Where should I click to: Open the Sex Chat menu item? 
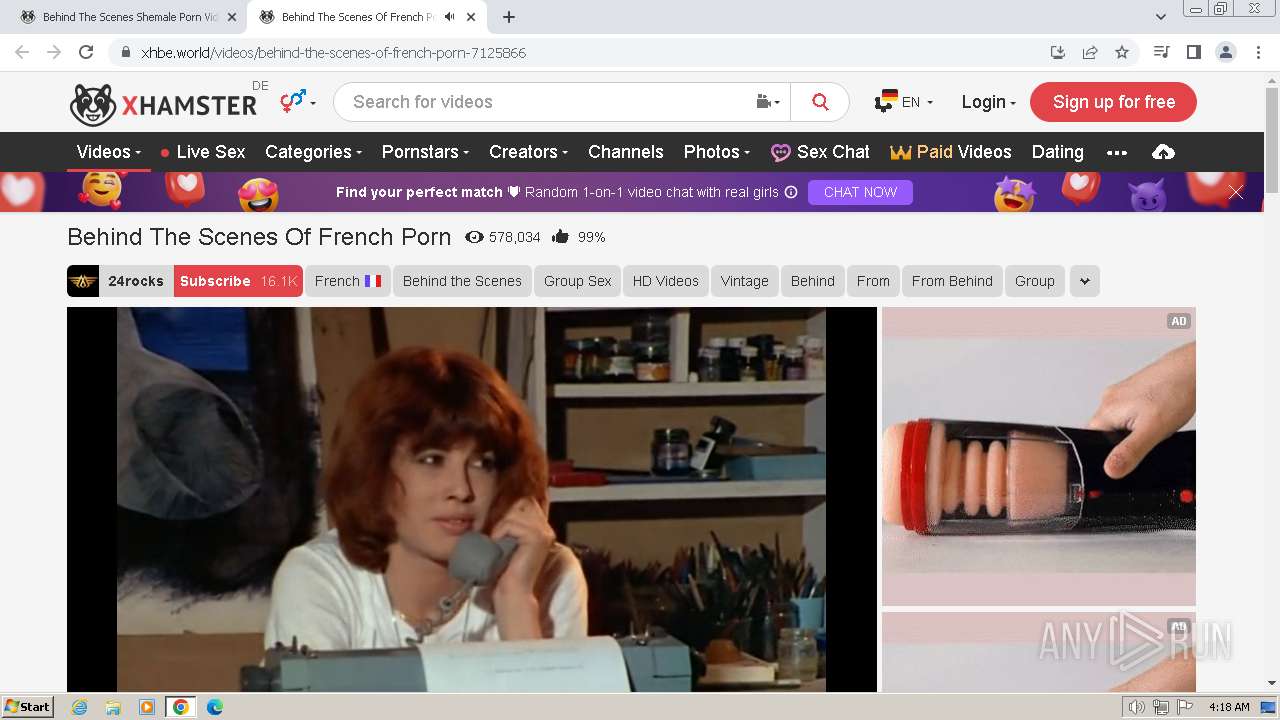click(820, 152)
